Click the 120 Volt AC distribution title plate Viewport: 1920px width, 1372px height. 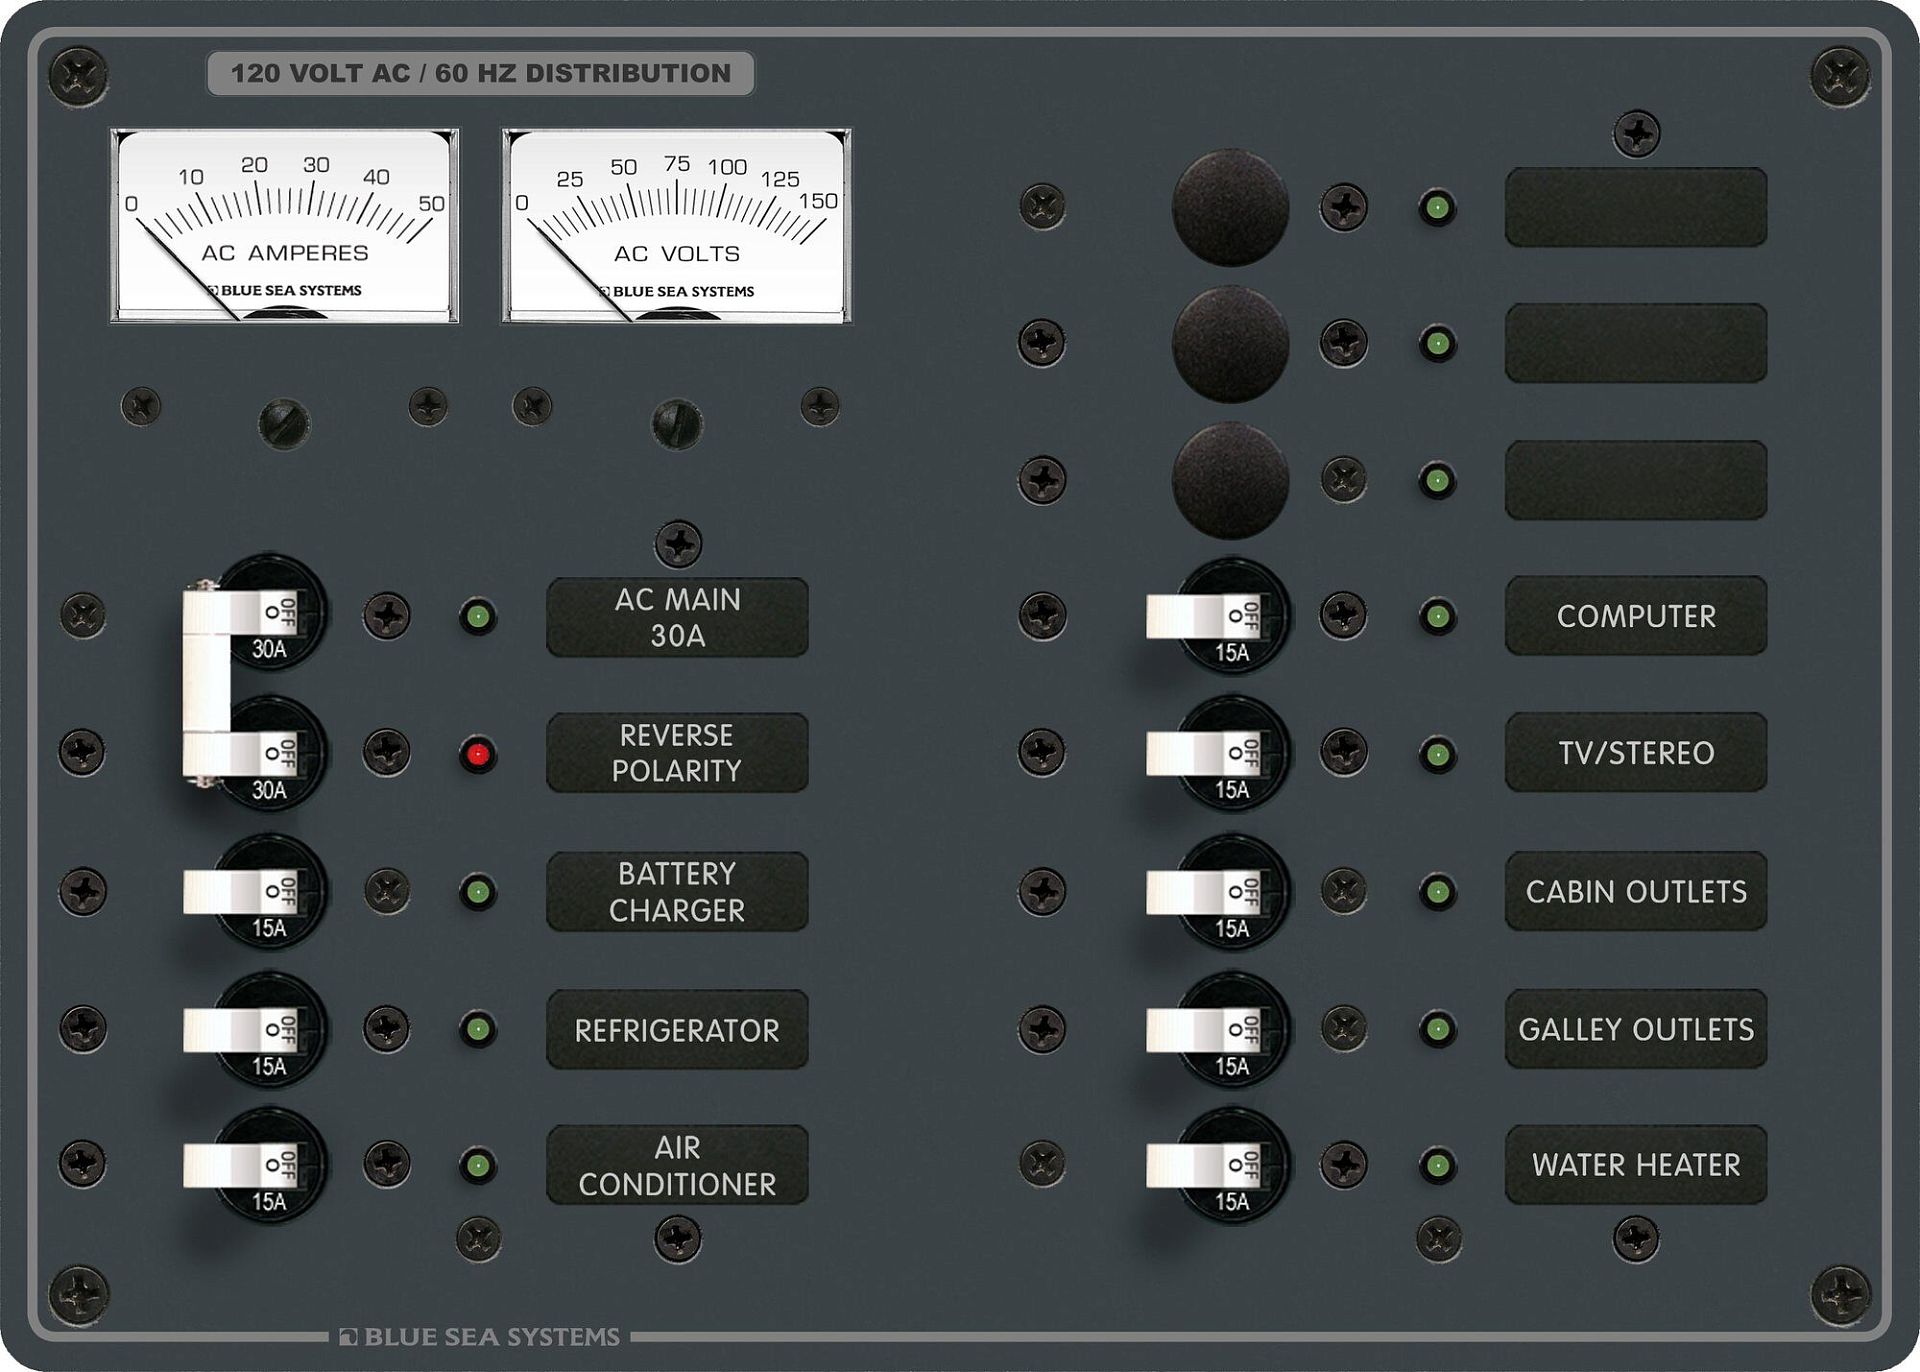click(x=480, y=73)
